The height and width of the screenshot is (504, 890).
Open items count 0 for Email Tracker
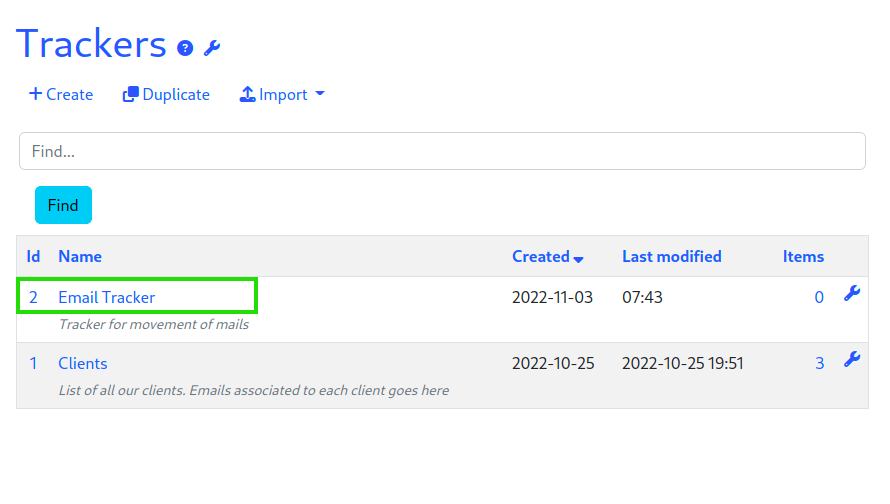pyautogui.click(x=819, y=297)
